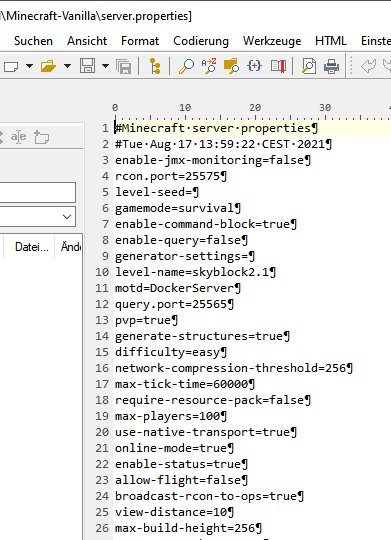Viewport: 391px width, 540px height.
Task: Click line 'enable-status=true'
Action: (x=181, y=464)
